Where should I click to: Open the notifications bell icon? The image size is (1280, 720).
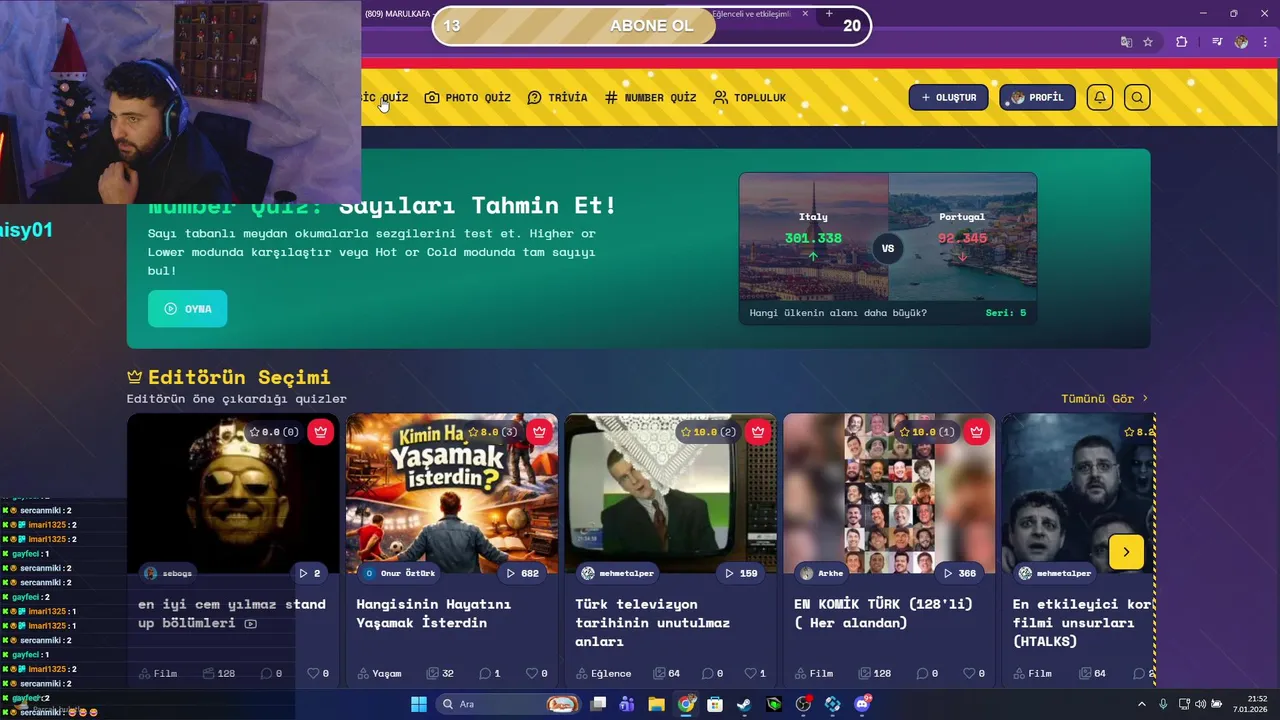point(1100,97)
